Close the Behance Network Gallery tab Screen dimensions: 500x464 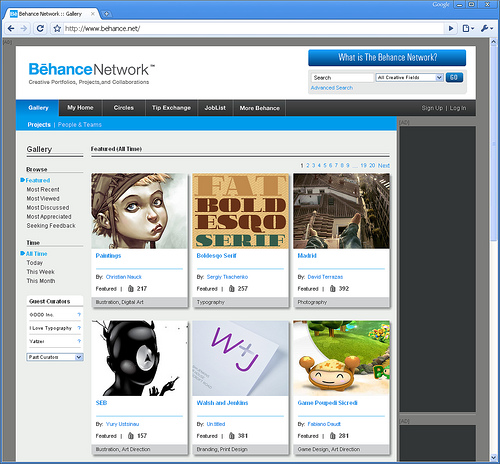[x=93, y=14]
